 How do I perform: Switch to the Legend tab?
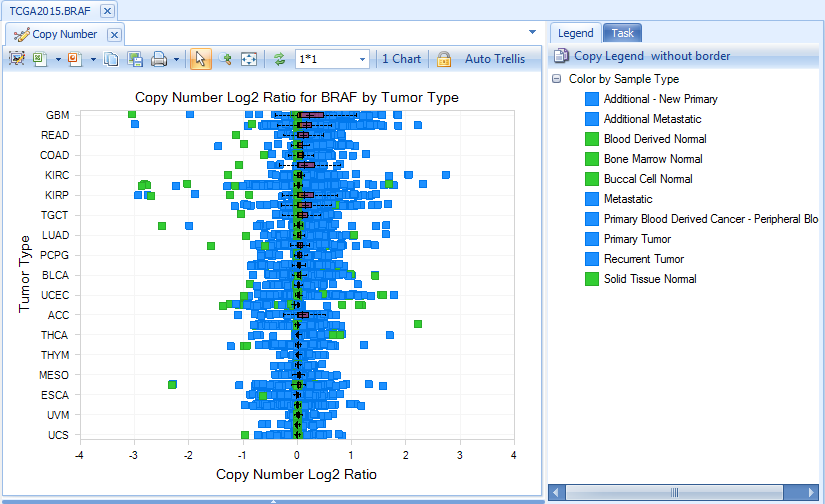tap(576, 33)
